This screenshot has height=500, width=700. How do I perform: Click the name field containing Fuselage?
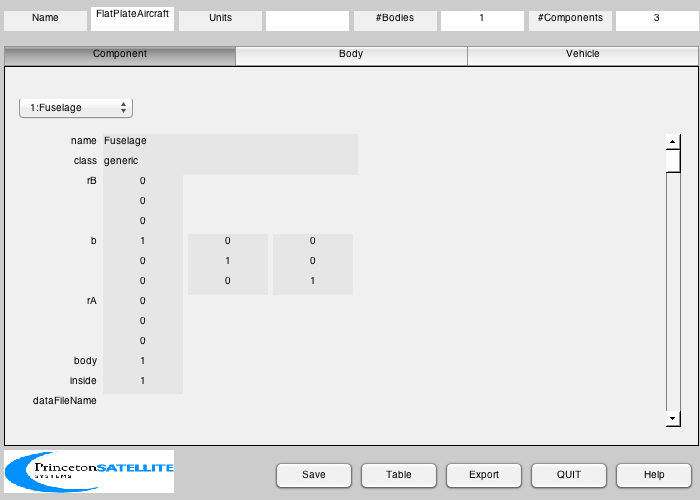pos(230,141)
